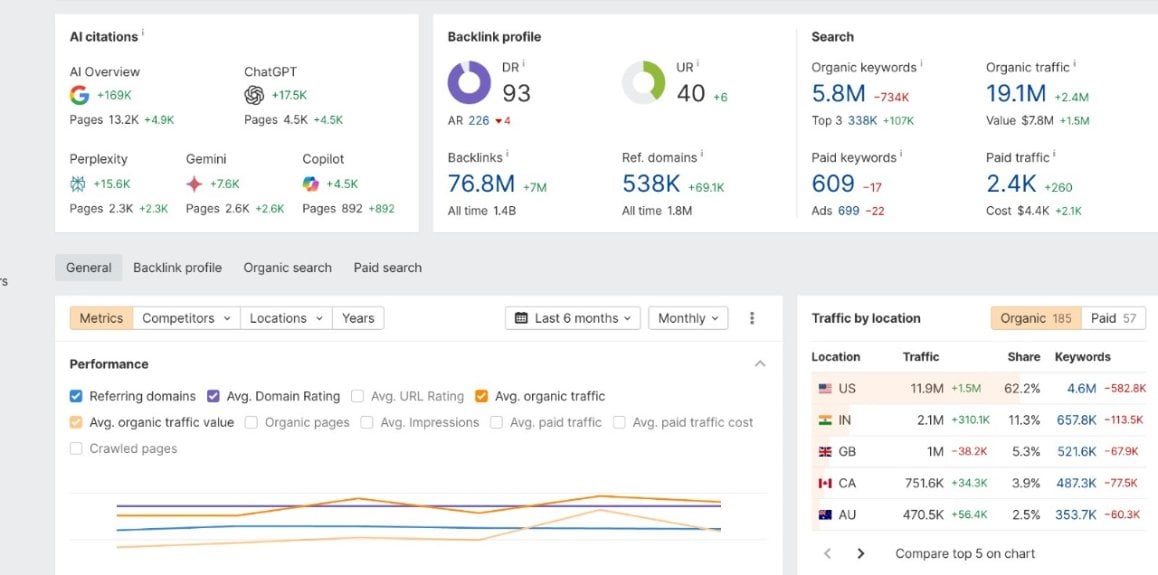Open the Last 6 months date dropdown
This screenshot has width=1158, height=575.
tap(573, 318)
